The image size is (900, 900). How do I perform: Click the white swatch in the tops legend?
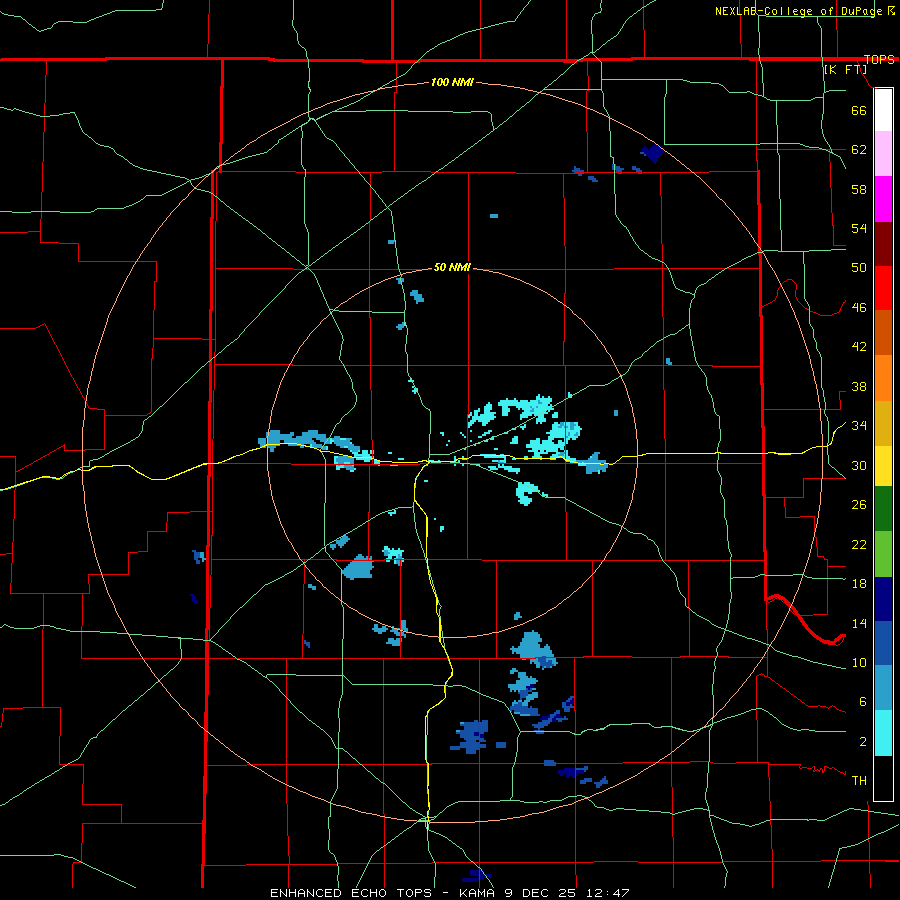(x=883, y=110)
